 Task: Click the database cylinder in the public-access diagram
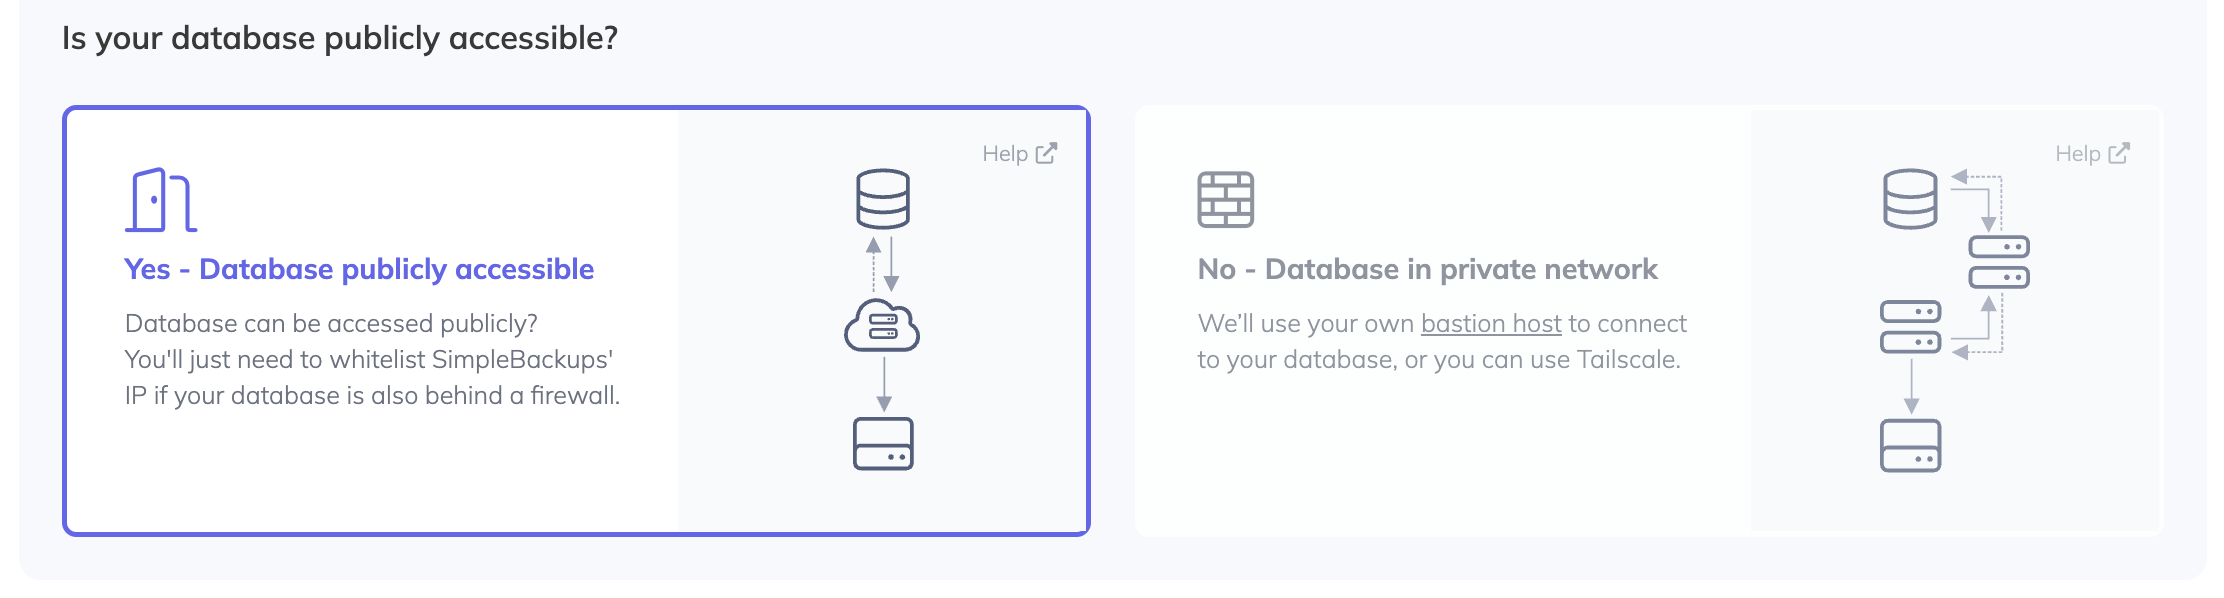[x=883, y=199]
